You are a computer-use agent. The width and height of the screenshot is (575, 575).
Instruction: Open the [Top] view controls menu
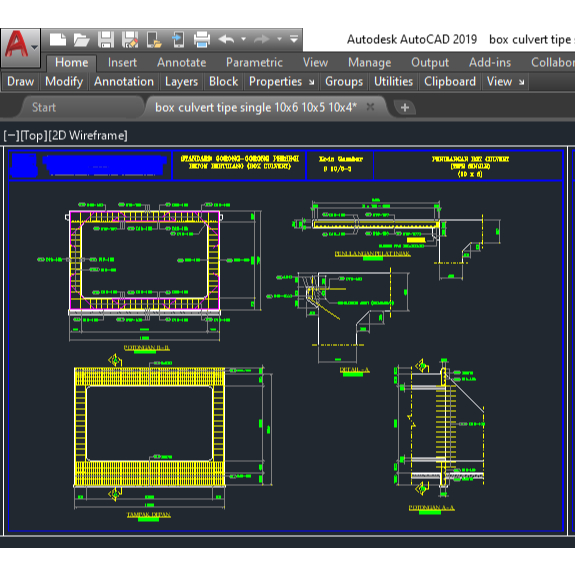pos(34,136)
